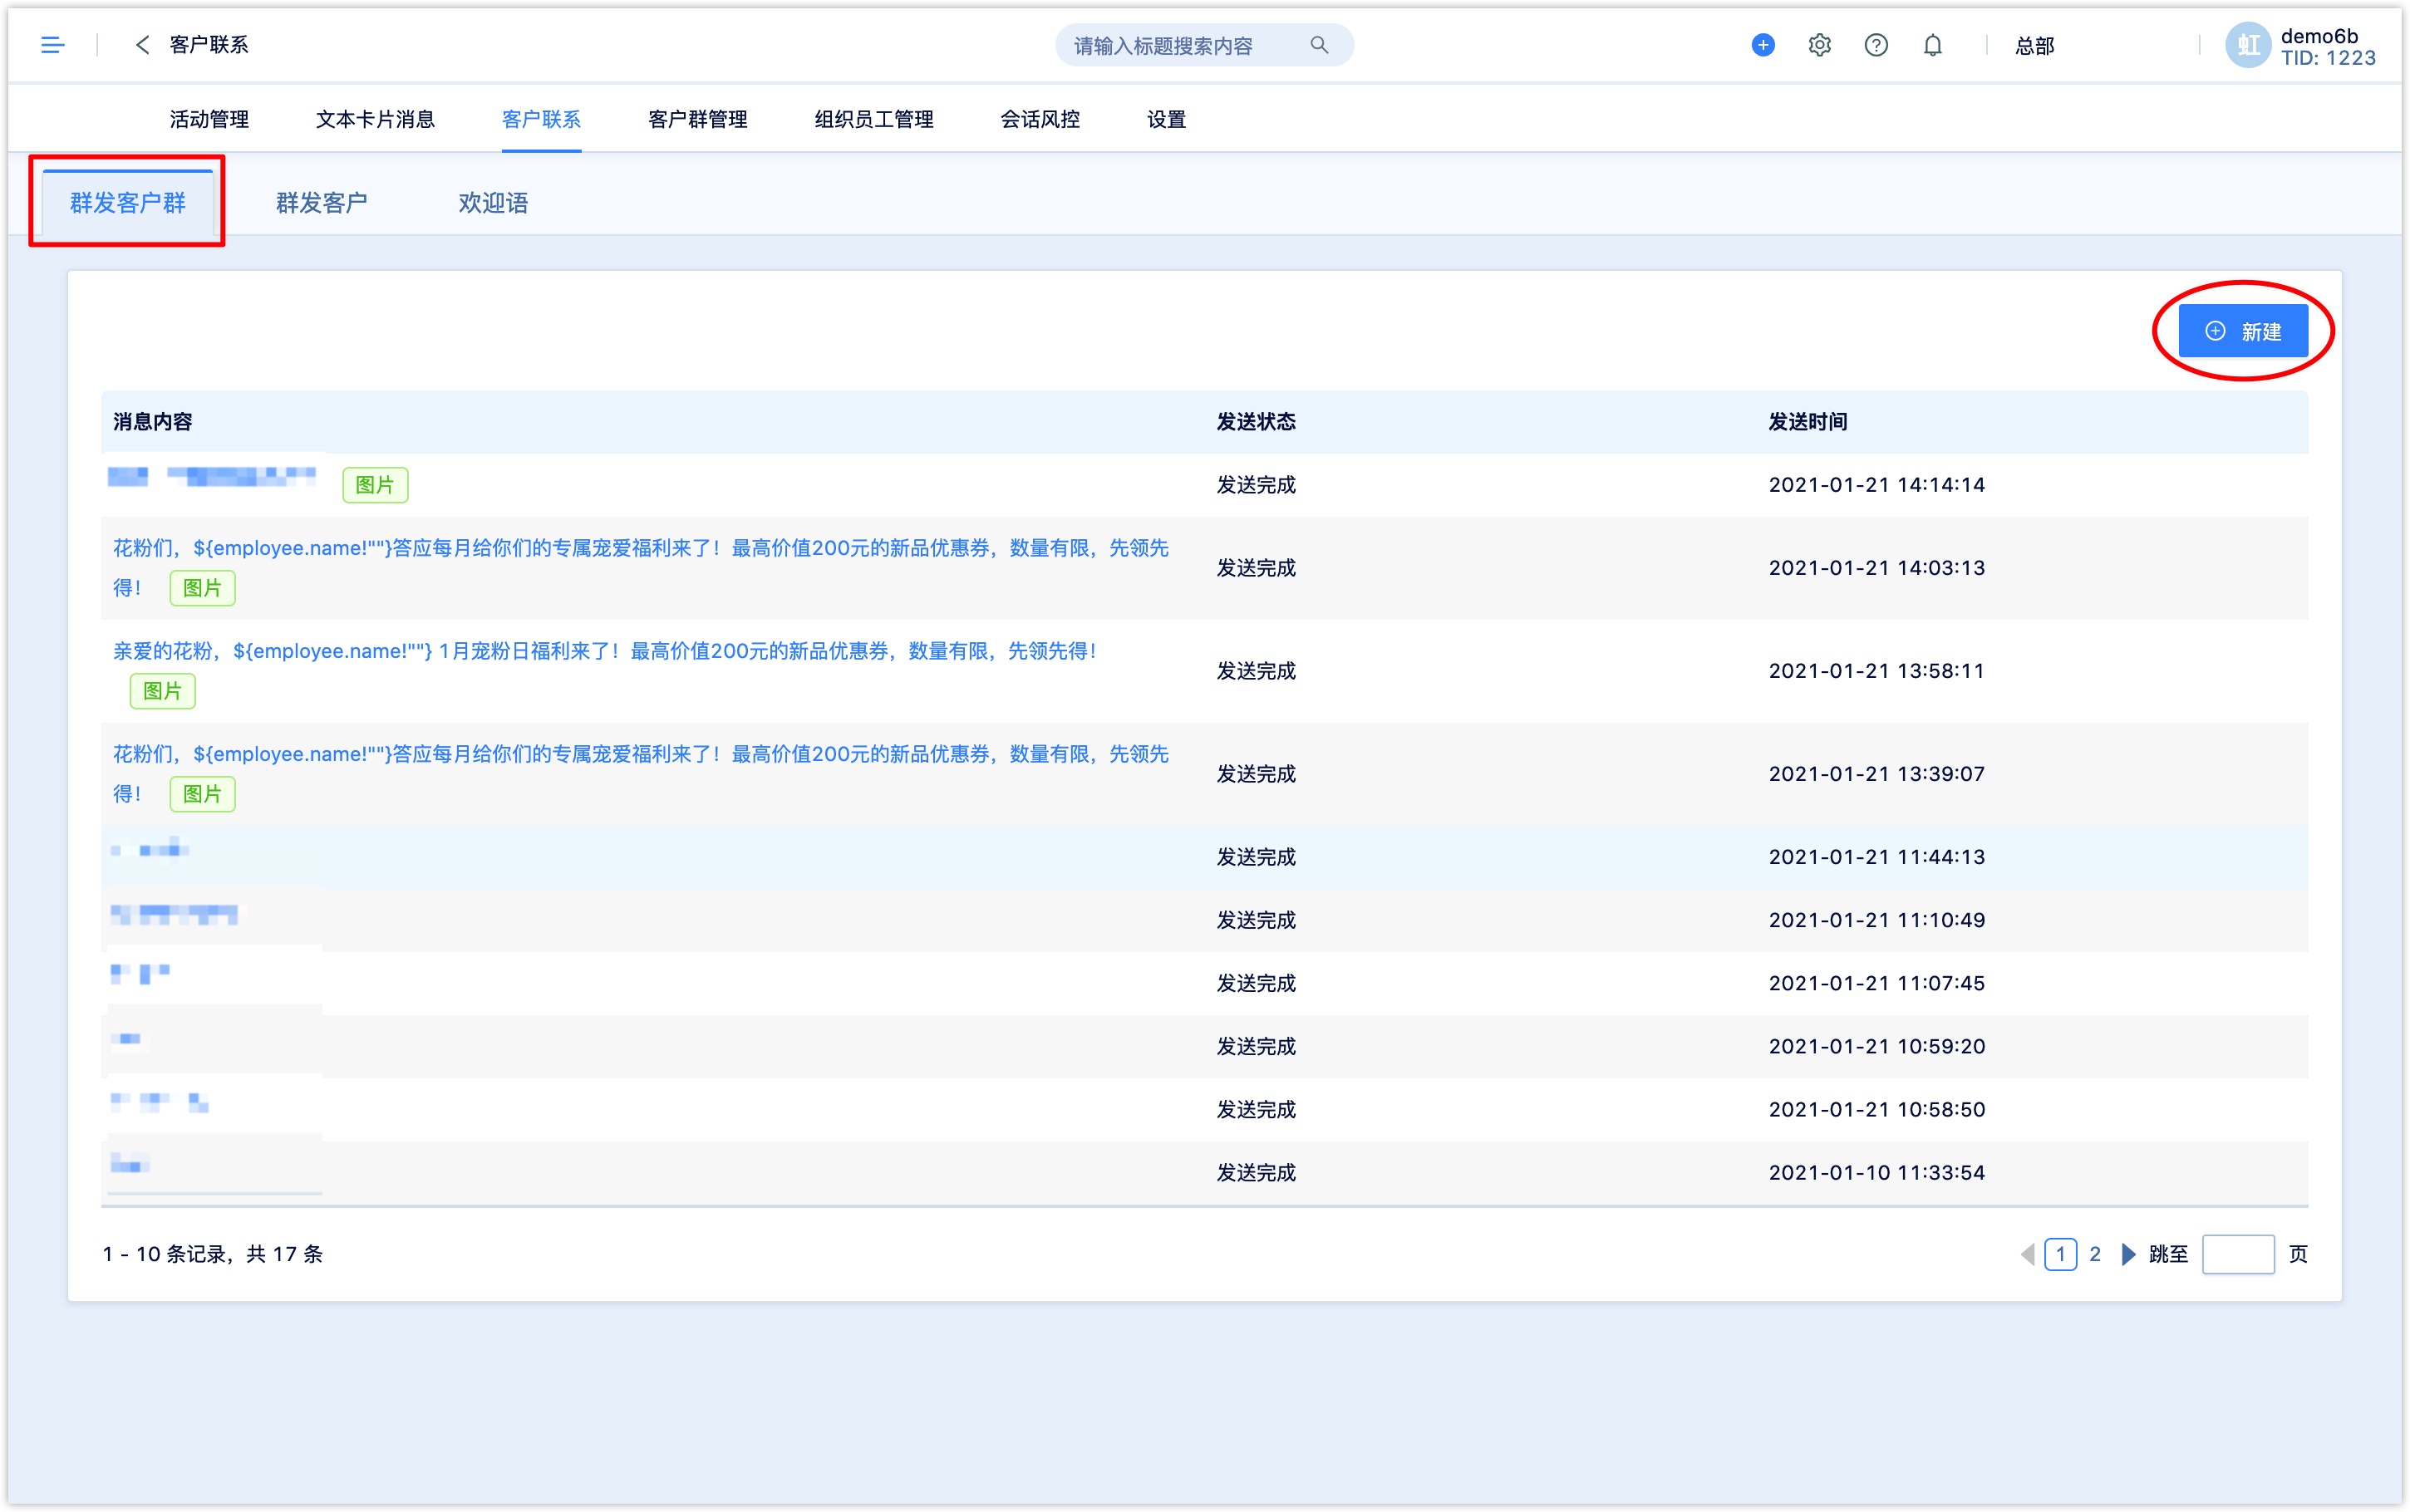Open the 文本卡片消息 menu tab
The width and height of the screenshot is (2410, 1512).
[x=375, y=119]
